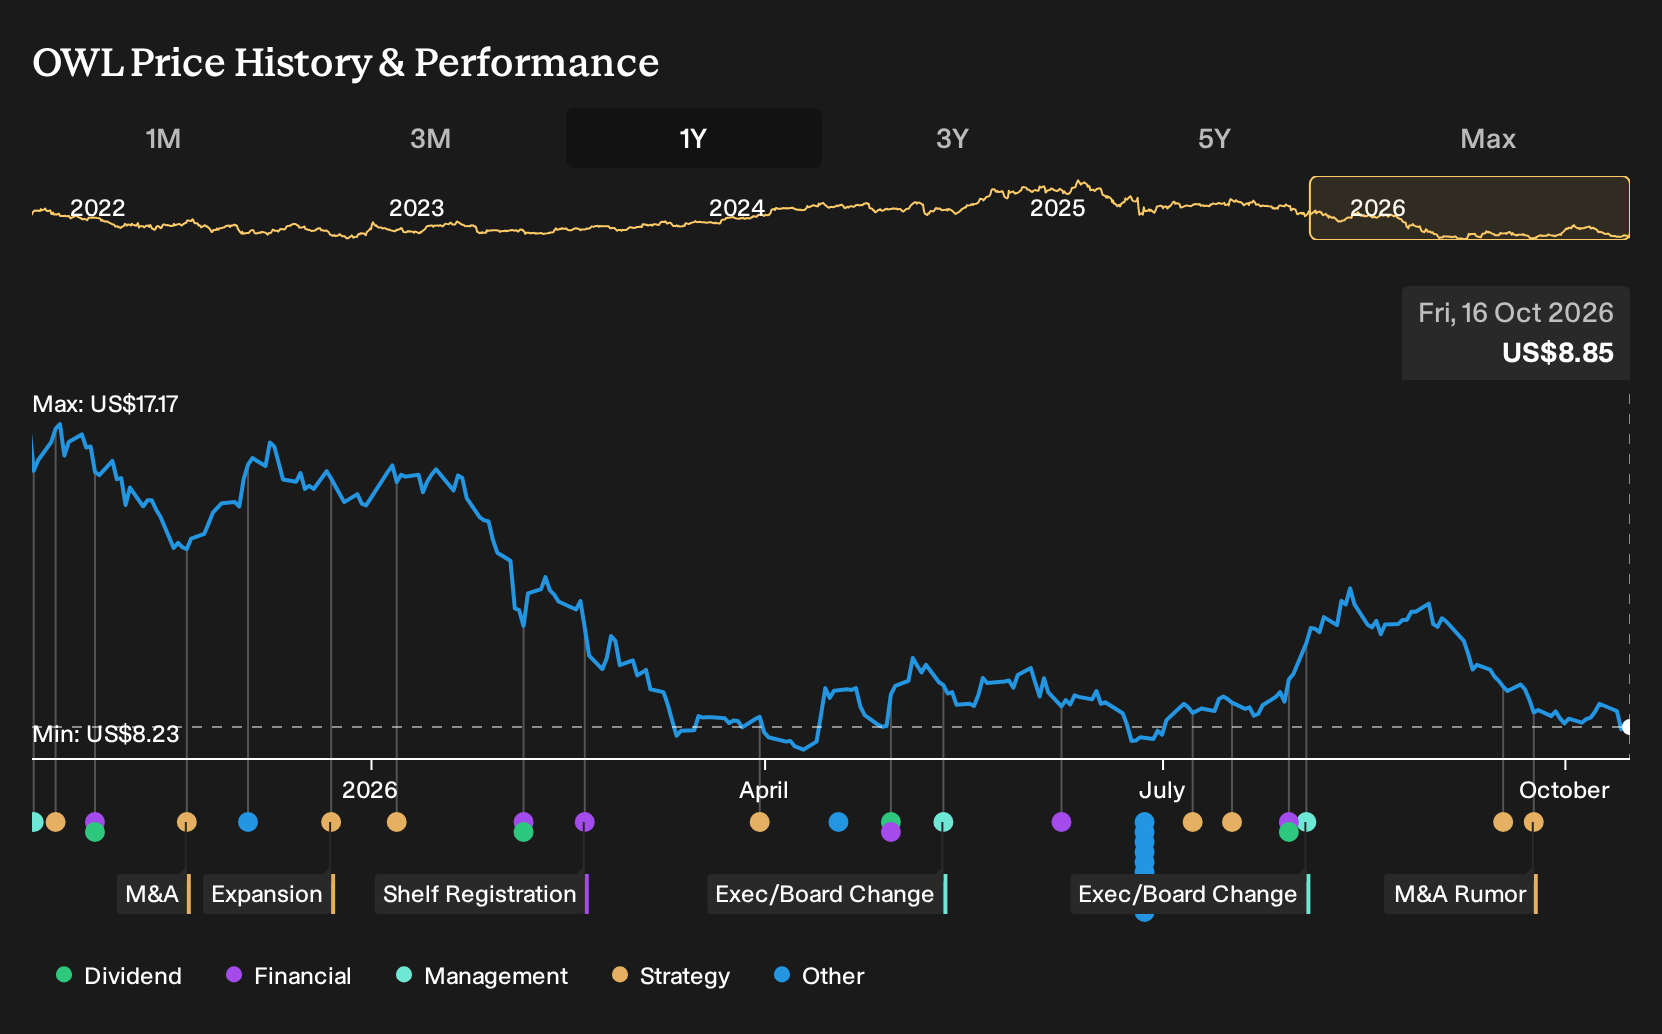
Task: Toggle the Other legend filter
Action: (x=819, y=976)
